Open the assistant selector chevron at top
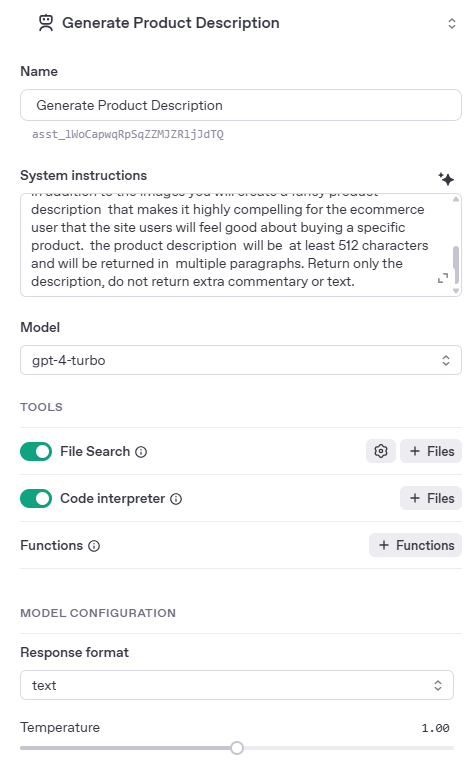This screenshot has width=473, height=762. coord(452,23)
